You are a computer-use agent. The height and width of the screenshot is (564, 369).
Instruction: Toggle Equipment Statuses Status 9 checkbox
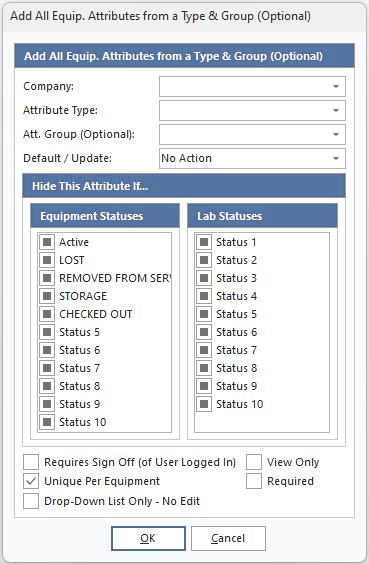click(47, 404)
